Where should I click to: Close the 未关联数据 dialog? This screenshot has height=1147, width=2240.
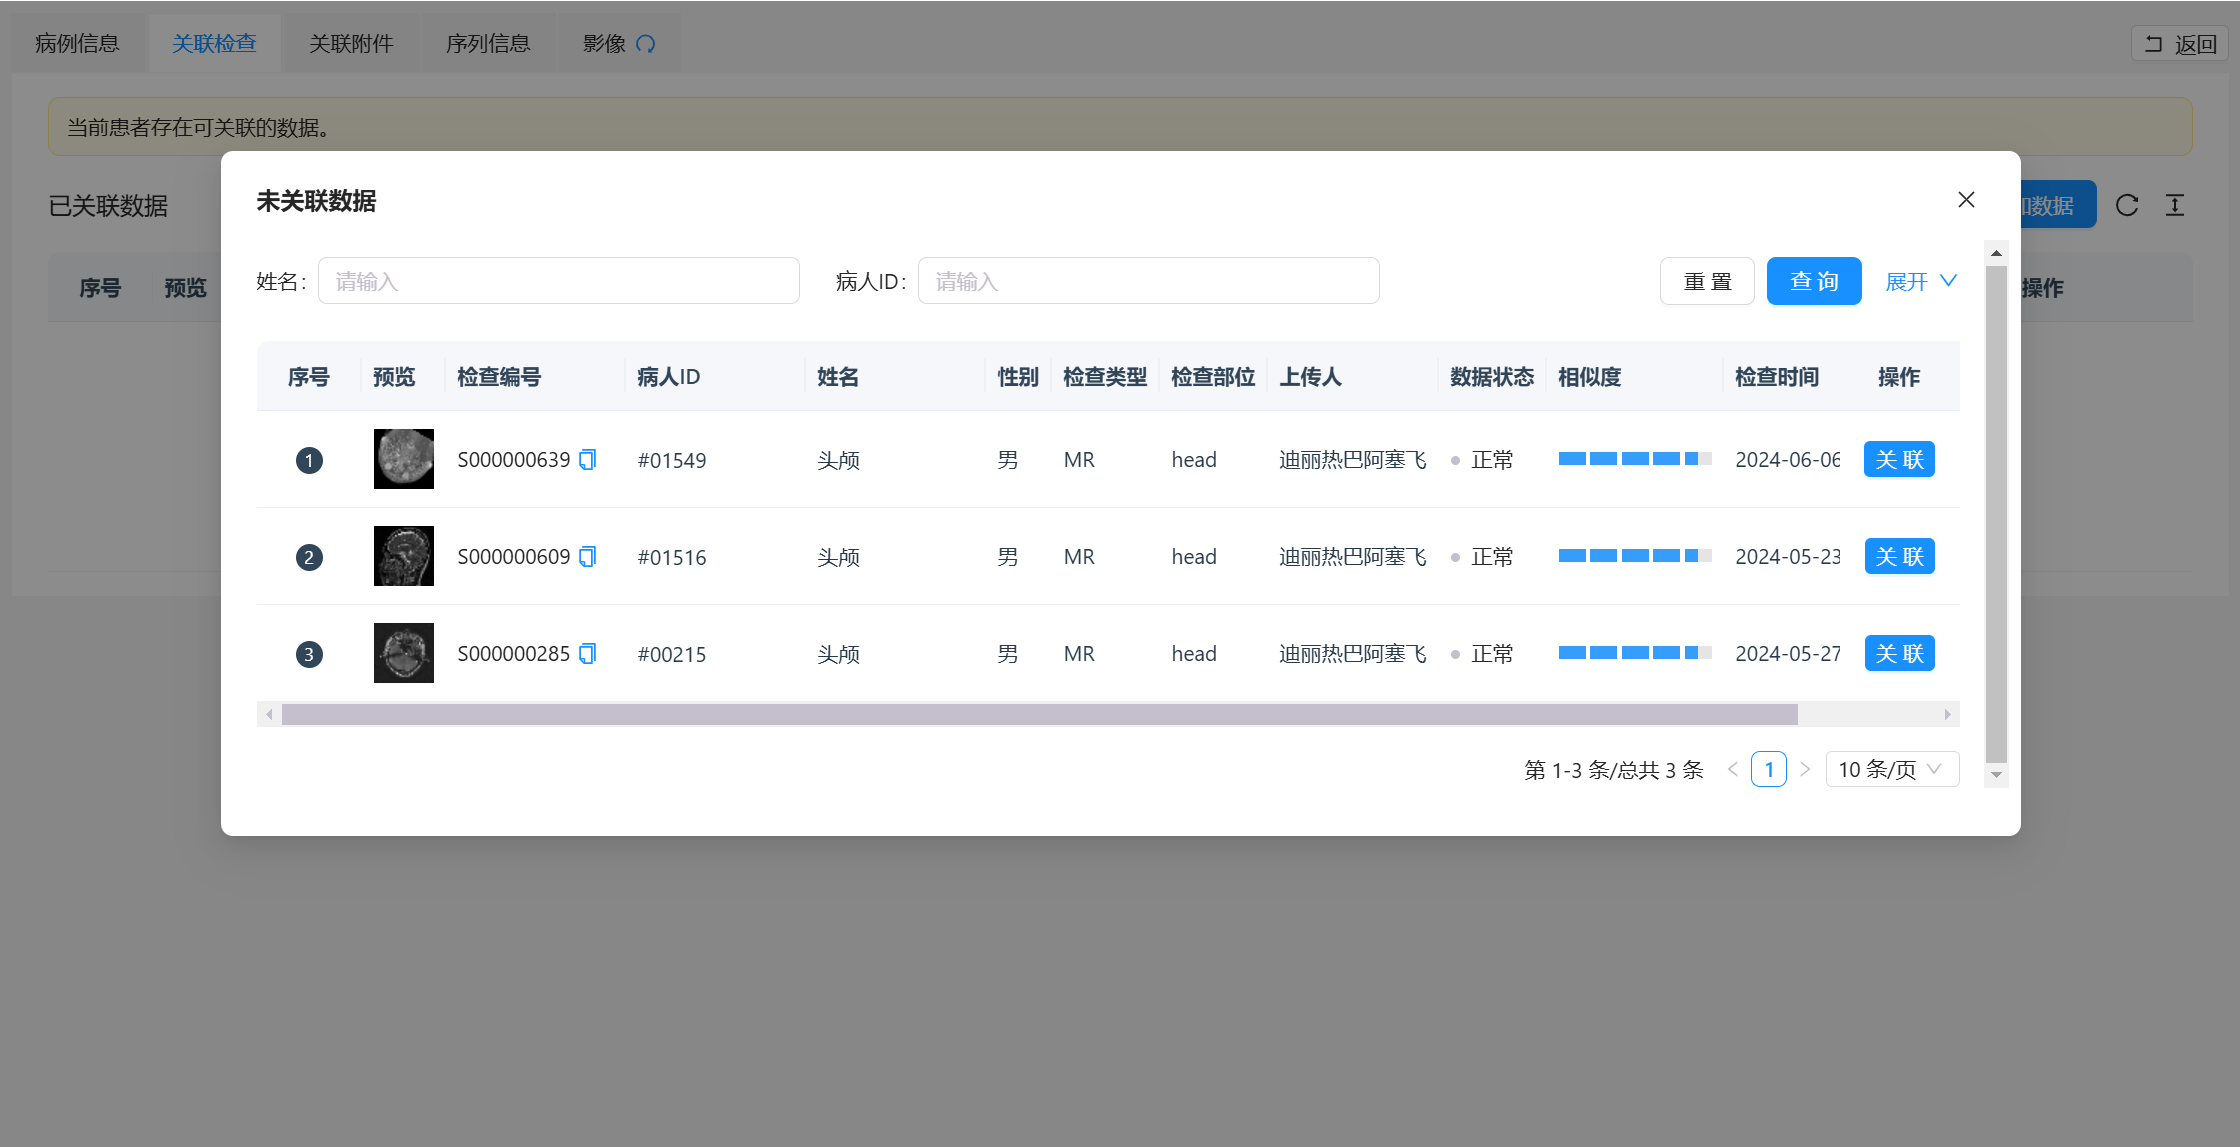(1966, 200)
